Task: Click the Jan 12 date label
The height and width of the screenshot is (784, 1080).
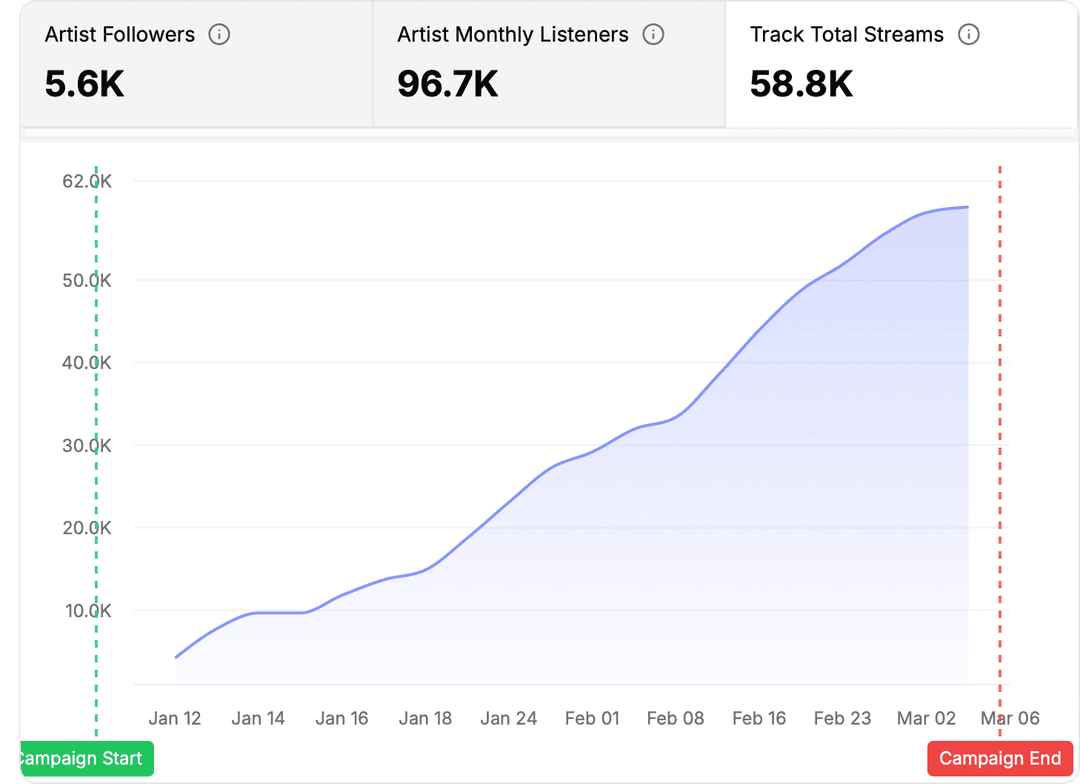Action: pos(175,718)
